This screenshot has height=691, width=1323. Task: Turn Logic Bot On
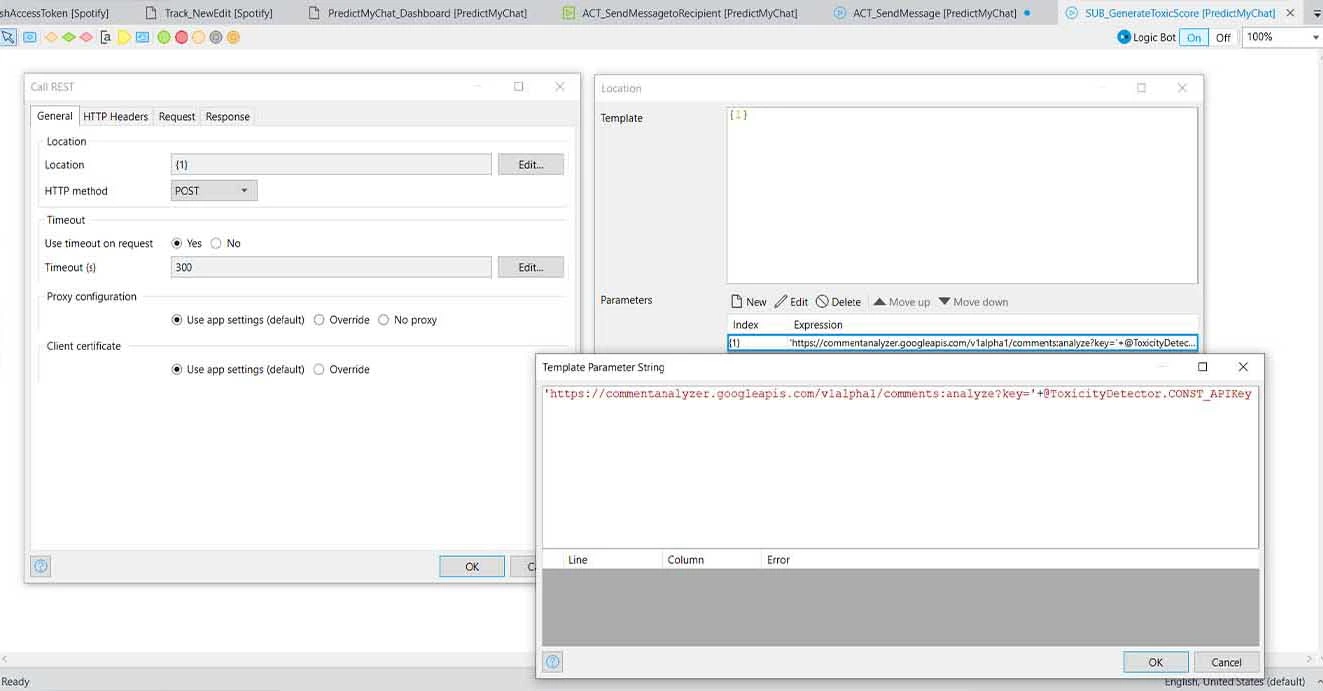coord(1194,37)
